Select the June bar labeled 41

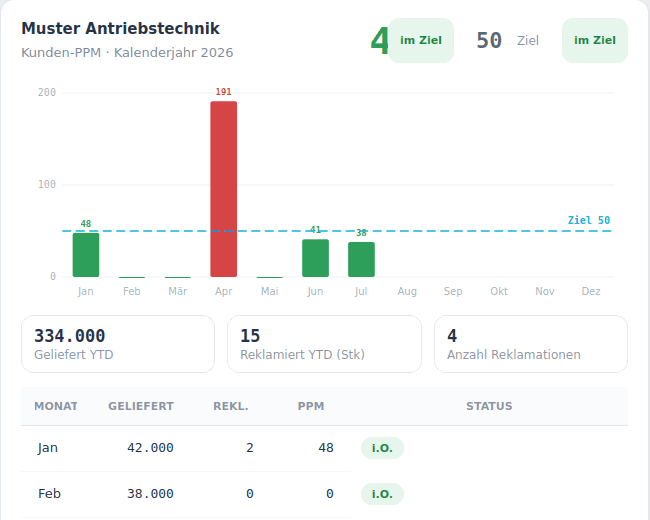click(x=315, y=258)
